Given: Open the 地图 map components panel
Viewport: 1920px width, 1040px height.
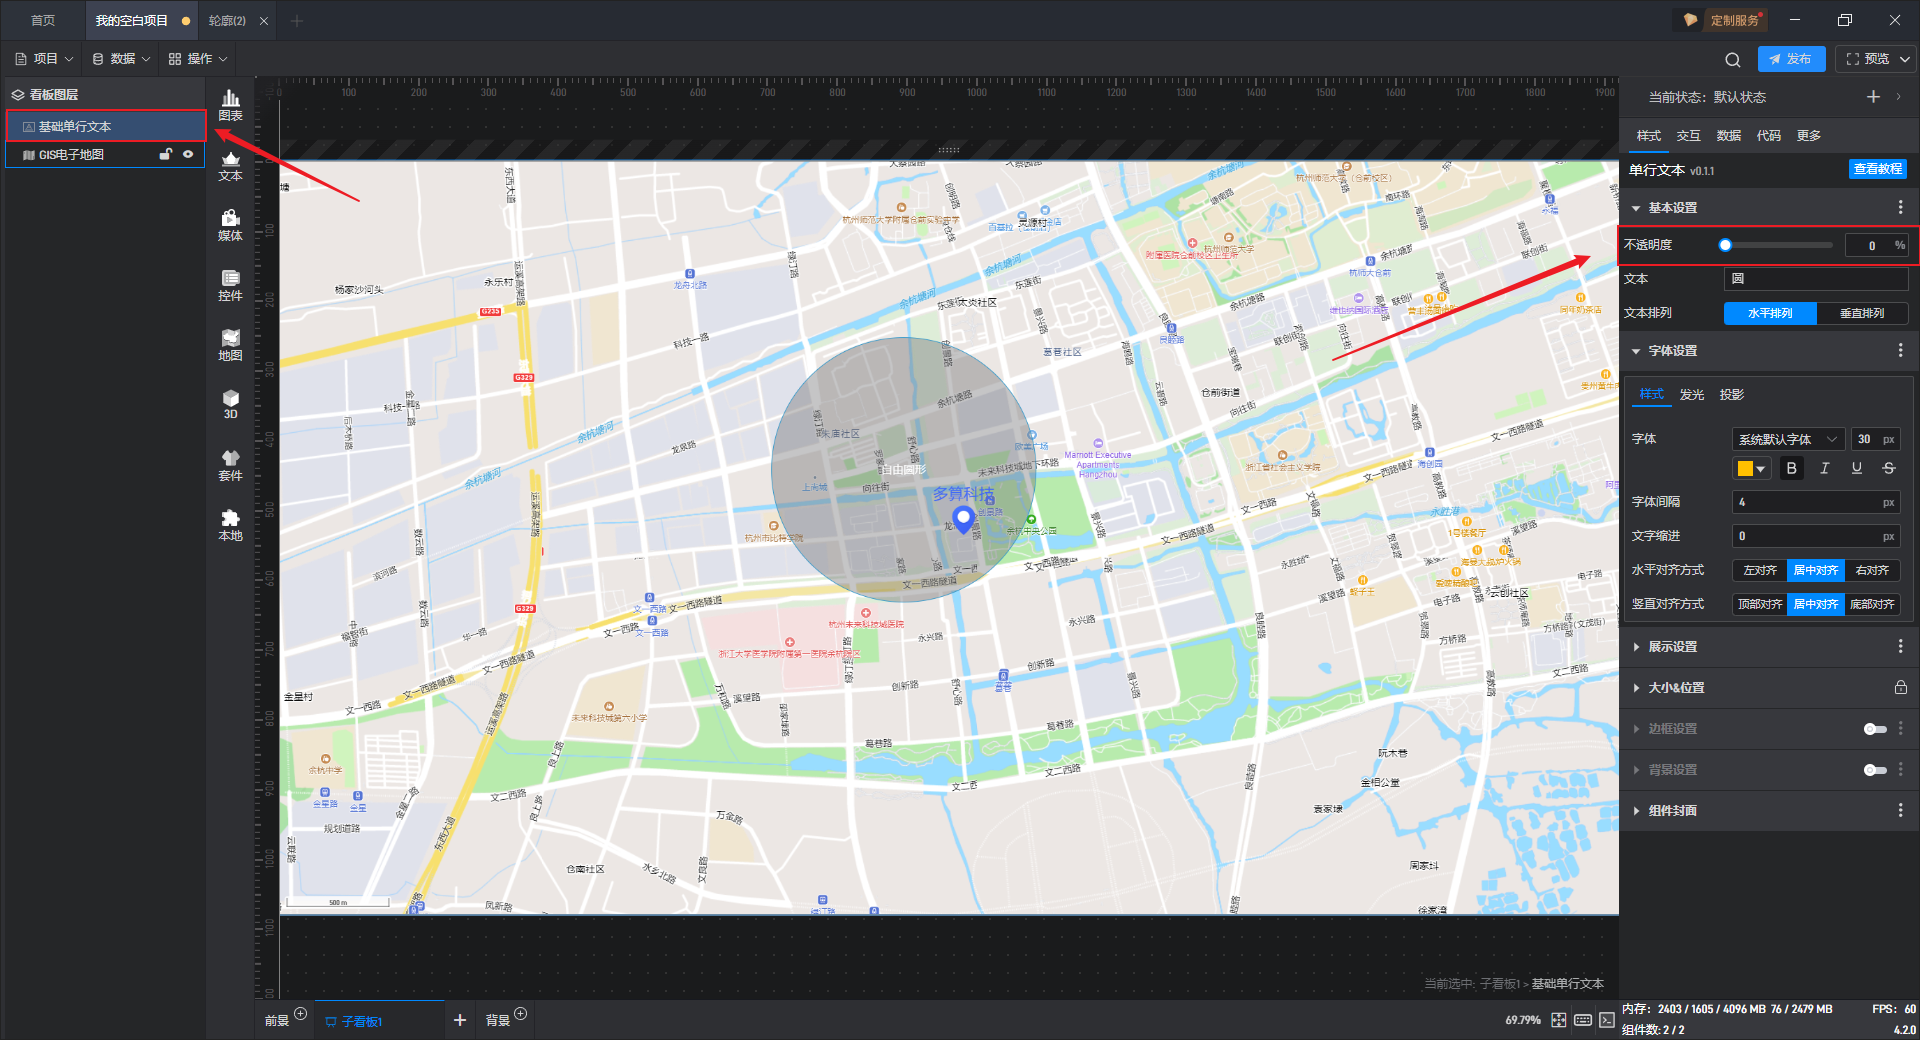Looking at the screenshot, I should (230, 345).
